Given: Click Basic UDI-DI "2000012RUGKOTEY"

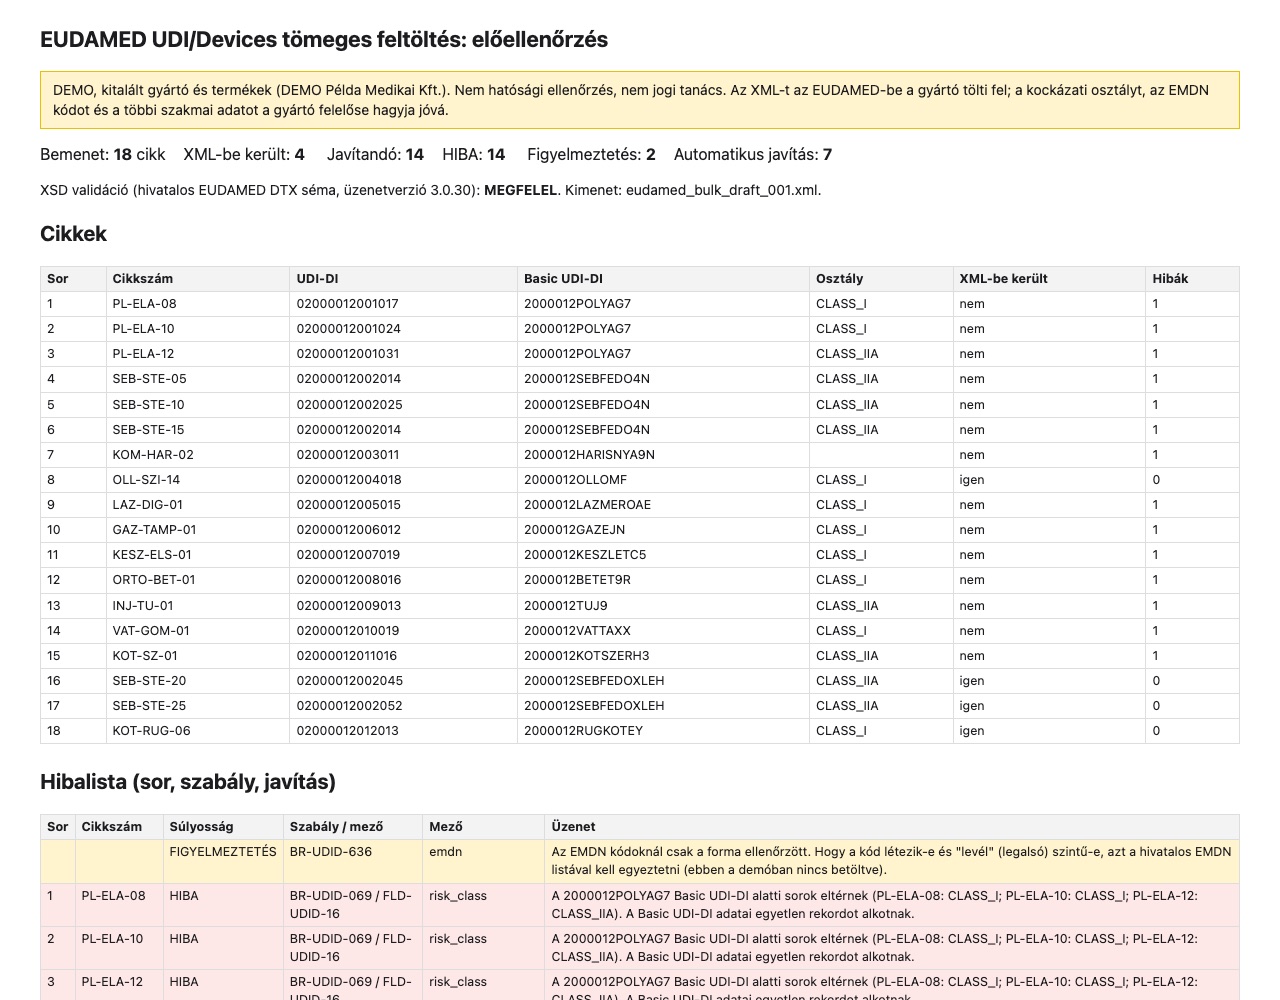Looking at the screenshot, I should tap(583, 731).
